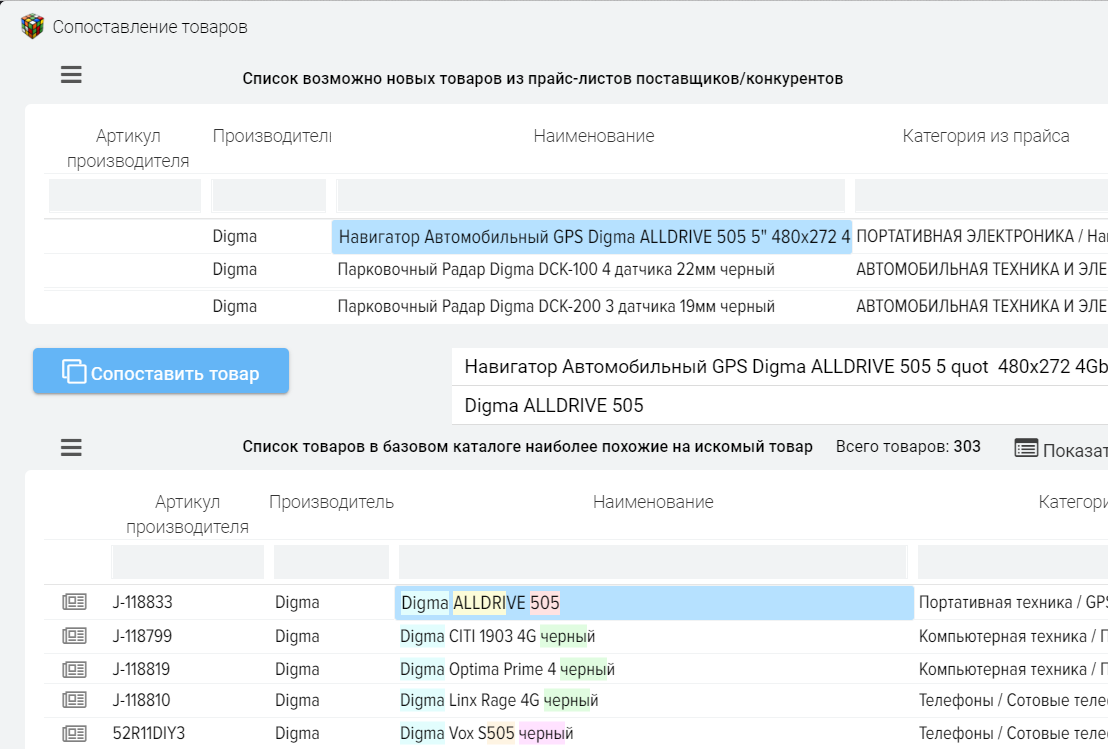
Task: Click the Rubik's cube app icon
Action: click(x=33, y=26)
